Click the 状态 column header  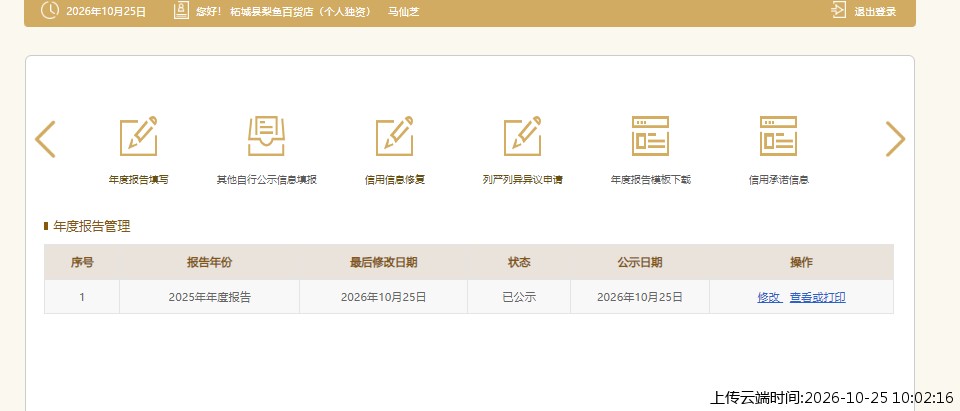[519, 262]
